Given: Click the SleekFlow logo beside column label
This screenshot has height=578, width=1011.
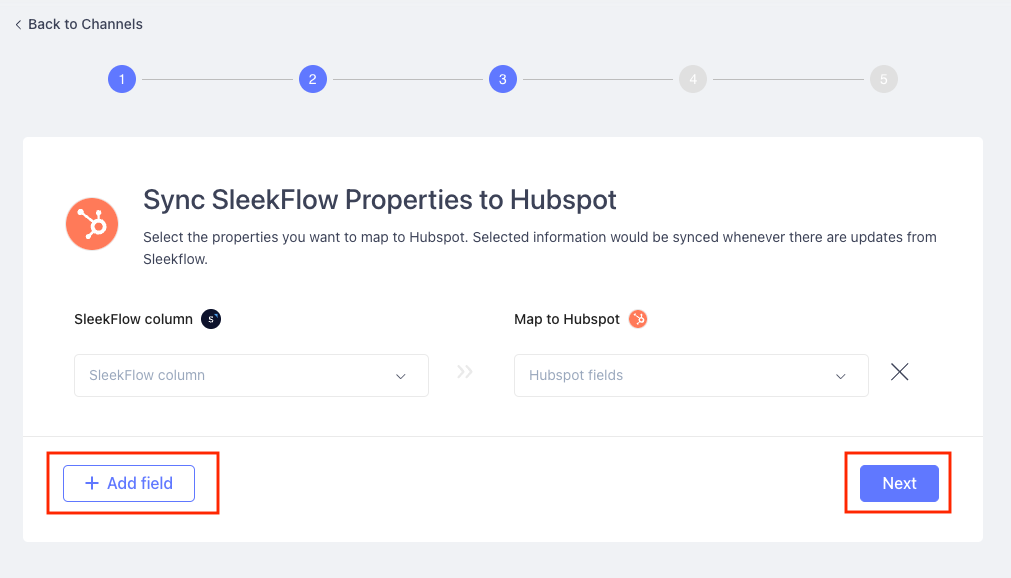Looking at the screenshot, I should [211, 319].
